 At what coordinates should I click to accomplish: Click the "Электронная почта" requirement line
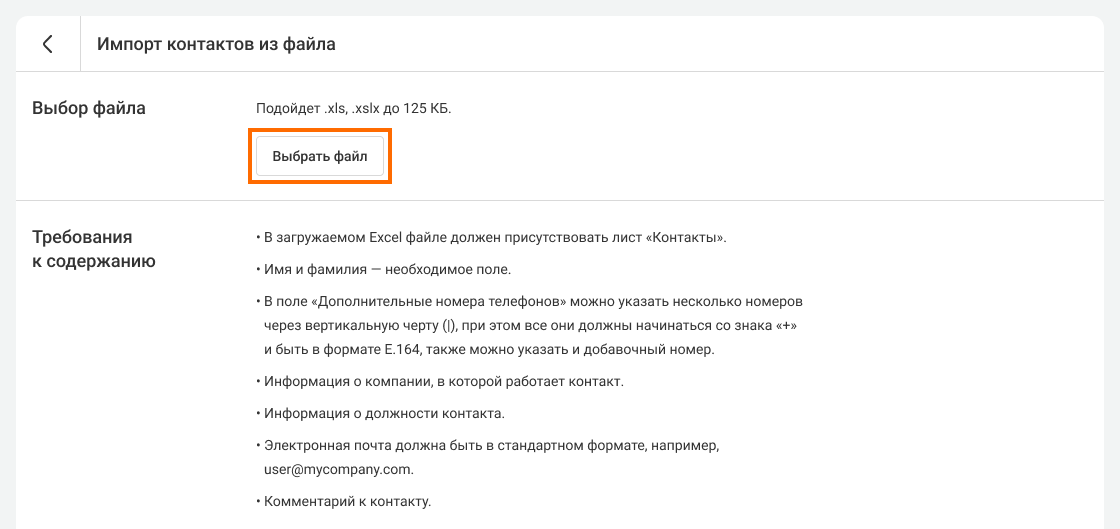point(491,445)
